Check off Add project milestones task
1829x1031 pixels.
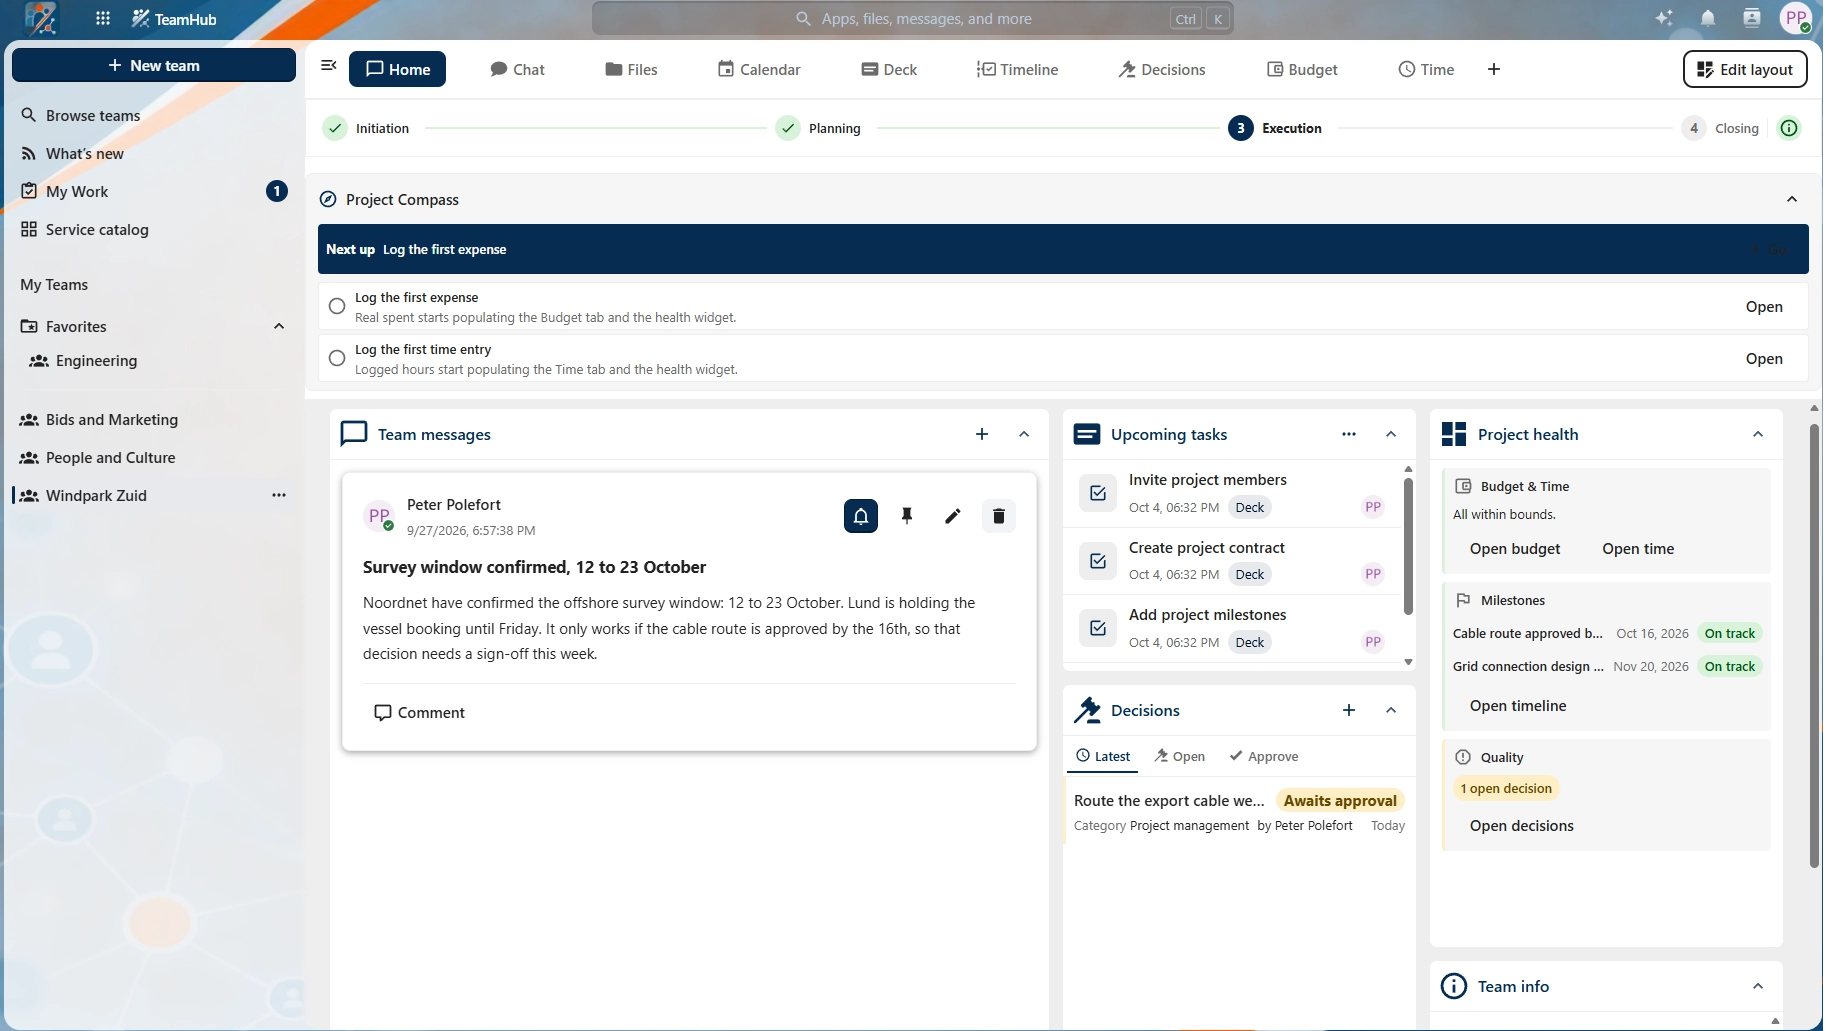click(1098, 628)
